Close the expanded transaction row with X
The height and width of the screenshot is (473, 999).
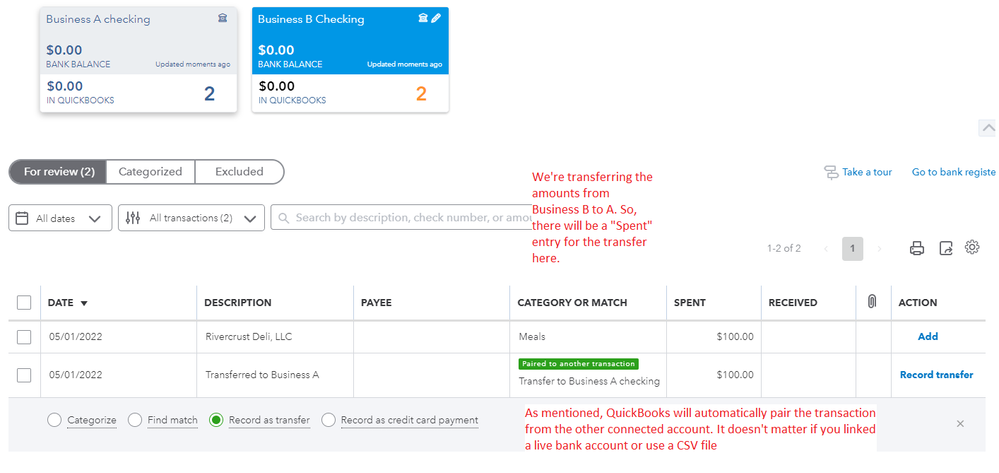(960, 424)
